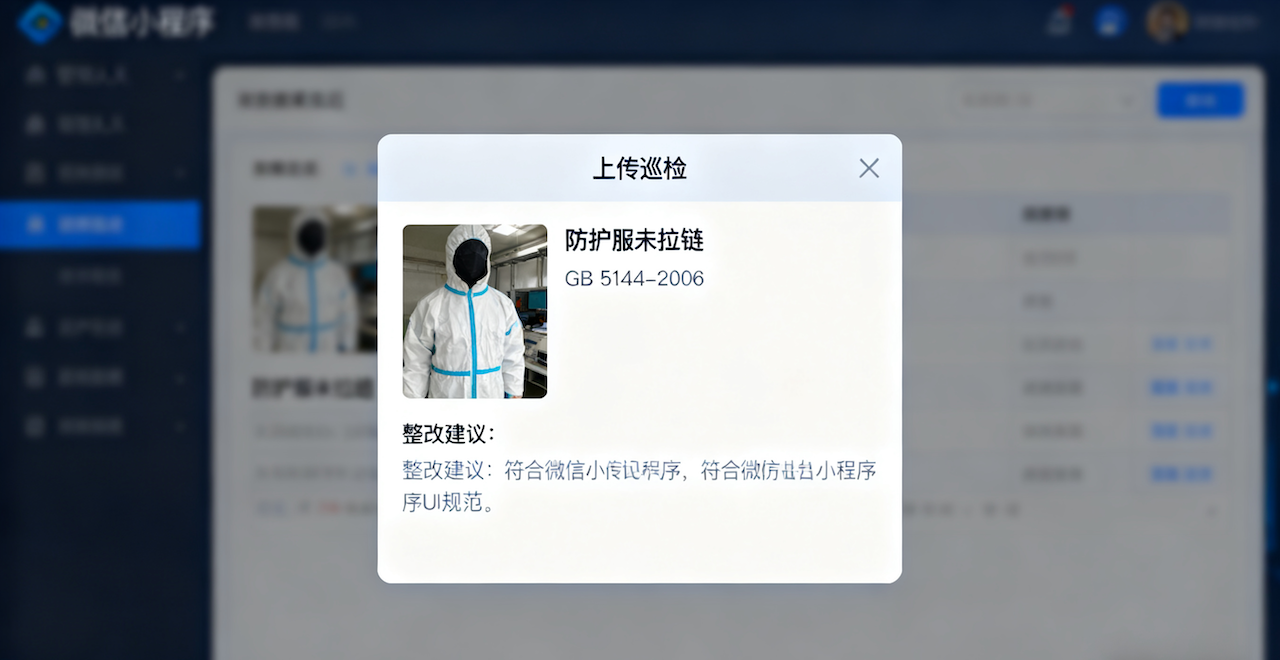Screen dimensions: 1280x660
Task: Click the blue diamond app logo
Action: (39, 22)
